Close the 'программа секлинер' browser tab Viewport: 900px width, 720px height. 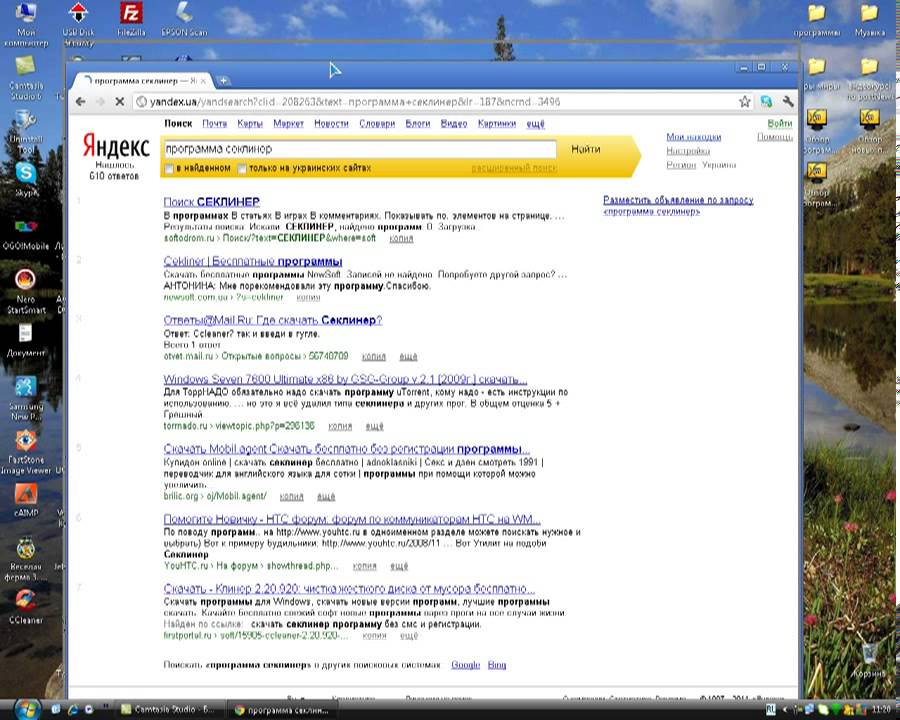pyautogui.click(x=204, y=81)
